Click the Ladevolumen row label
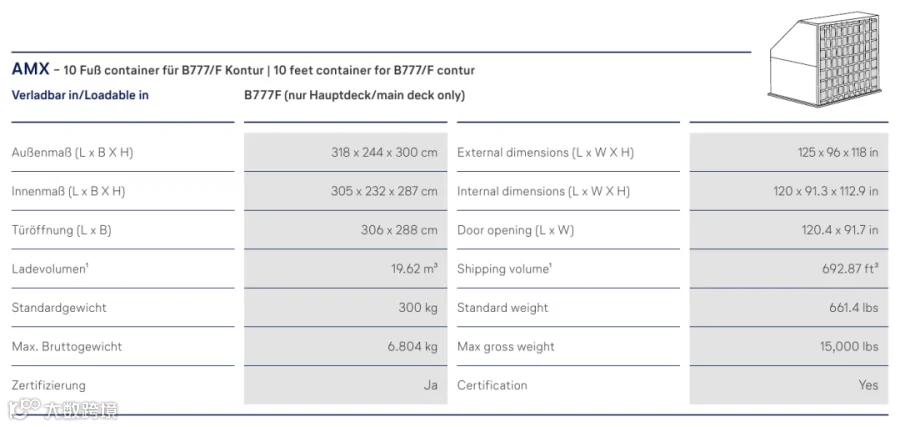Viewport: 900px width, 427px height. [50, 269]
